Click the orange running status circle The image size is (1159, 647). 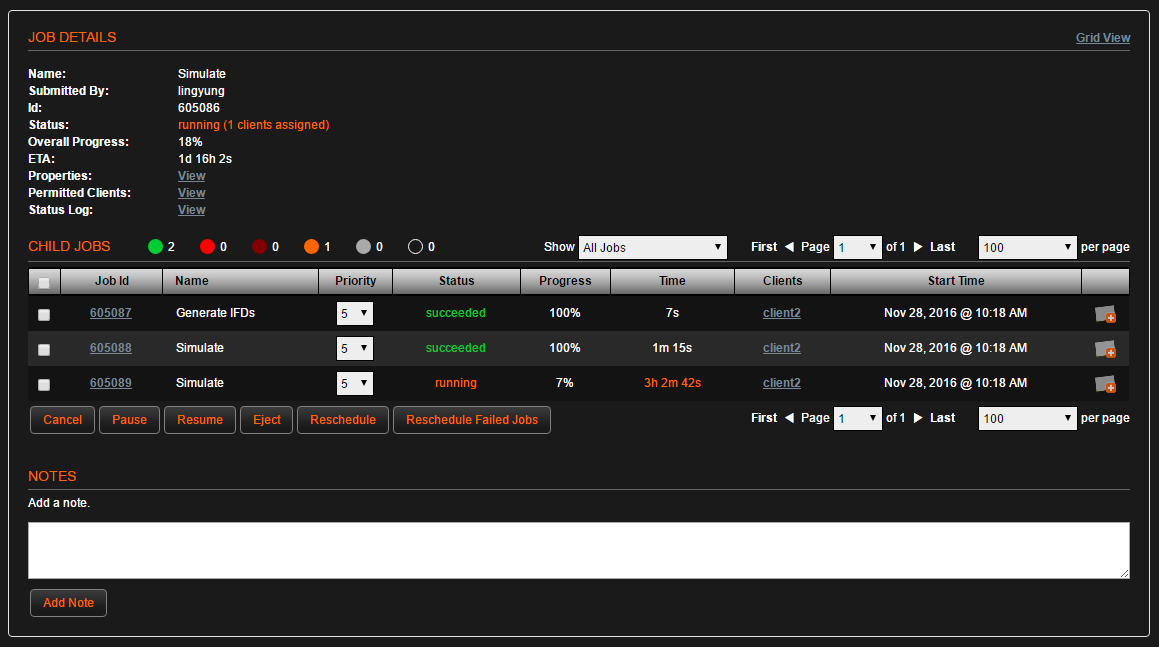311,247
